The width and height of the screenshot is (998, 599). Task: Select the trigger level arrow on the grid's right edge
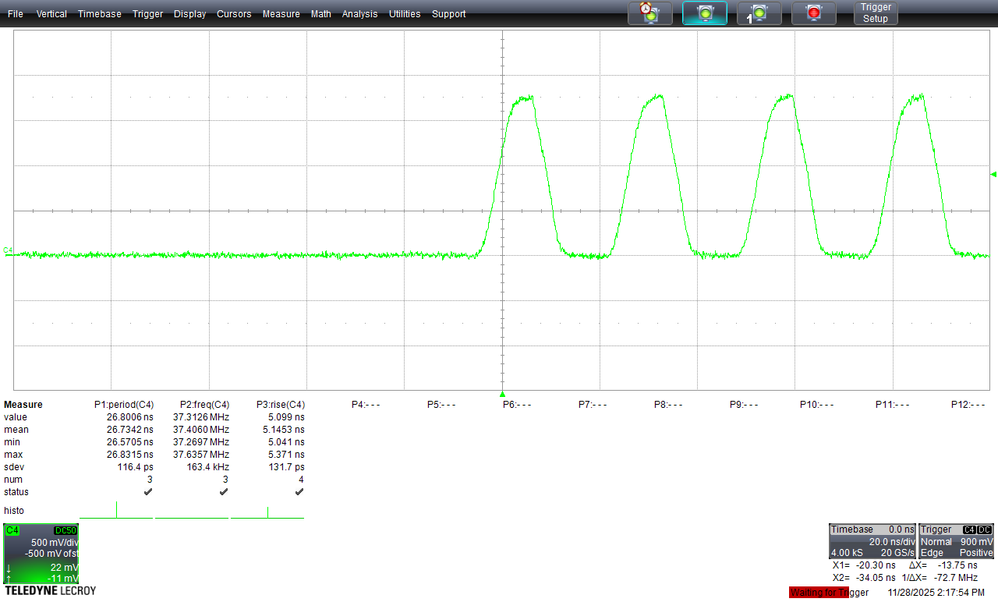994,174
